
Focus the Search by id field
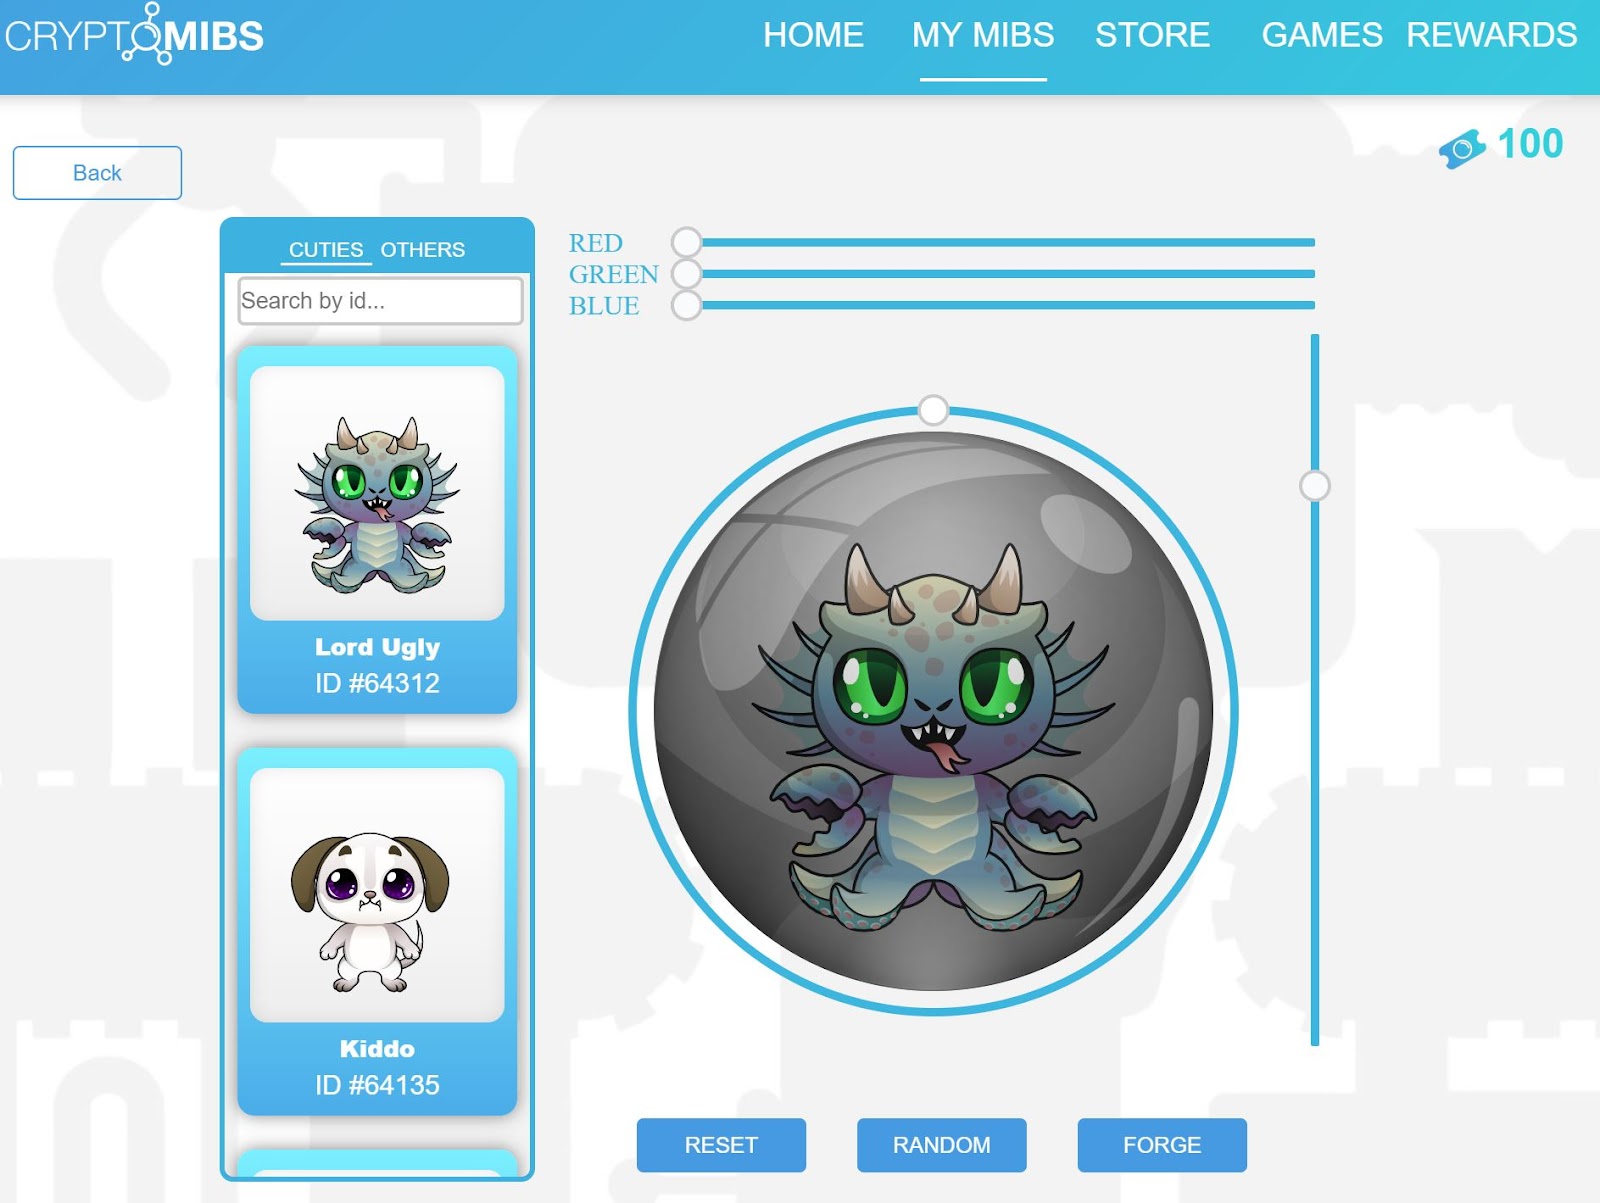[x=380, y=300]
